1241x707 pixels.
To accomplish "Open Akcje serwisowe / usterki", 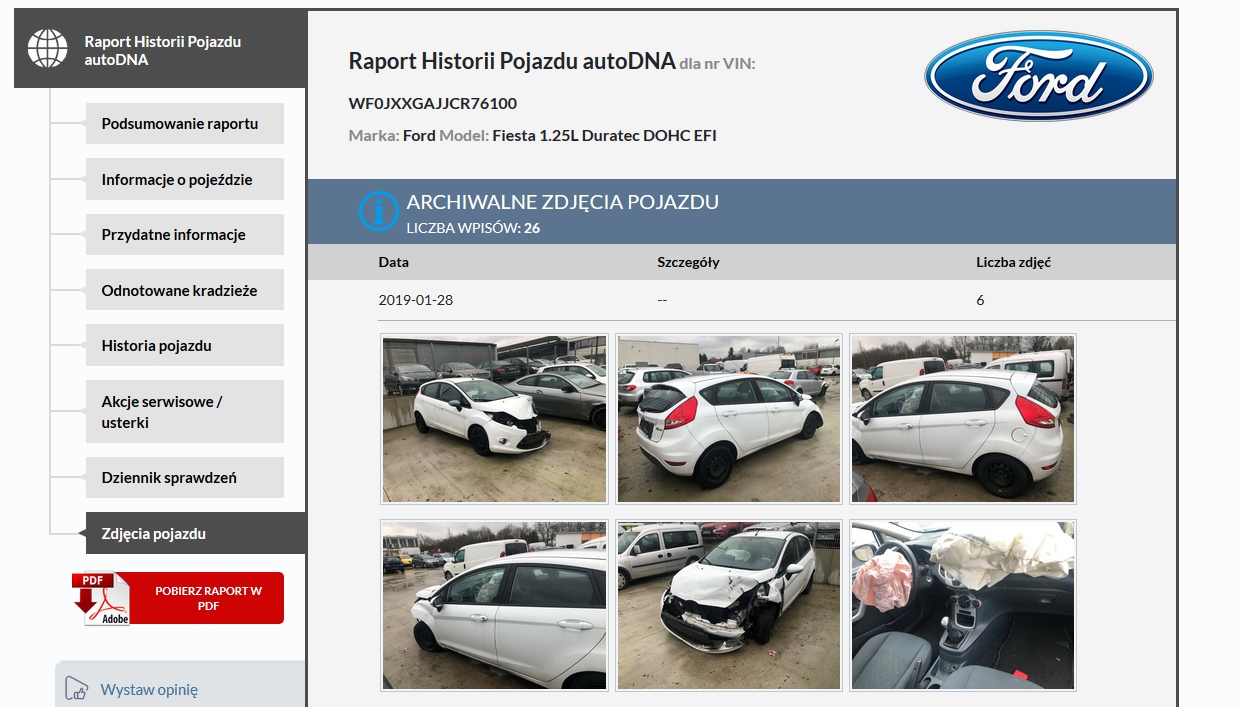I will (x=184, y=412).
